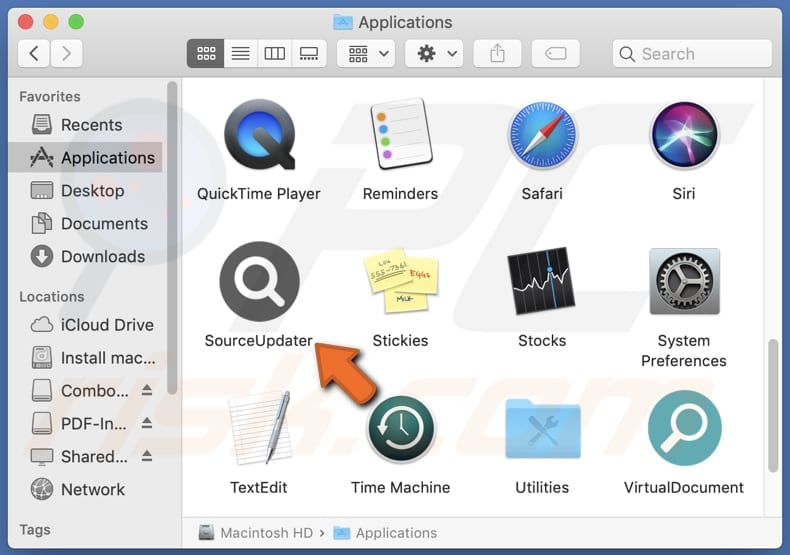
Task: Click the Favorites sidebar heading
Action: (x=50, y=97)
